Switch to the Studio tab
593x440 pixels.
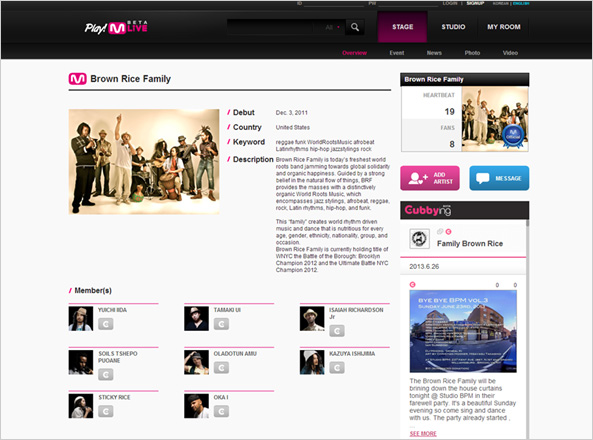tap(453, 27)
